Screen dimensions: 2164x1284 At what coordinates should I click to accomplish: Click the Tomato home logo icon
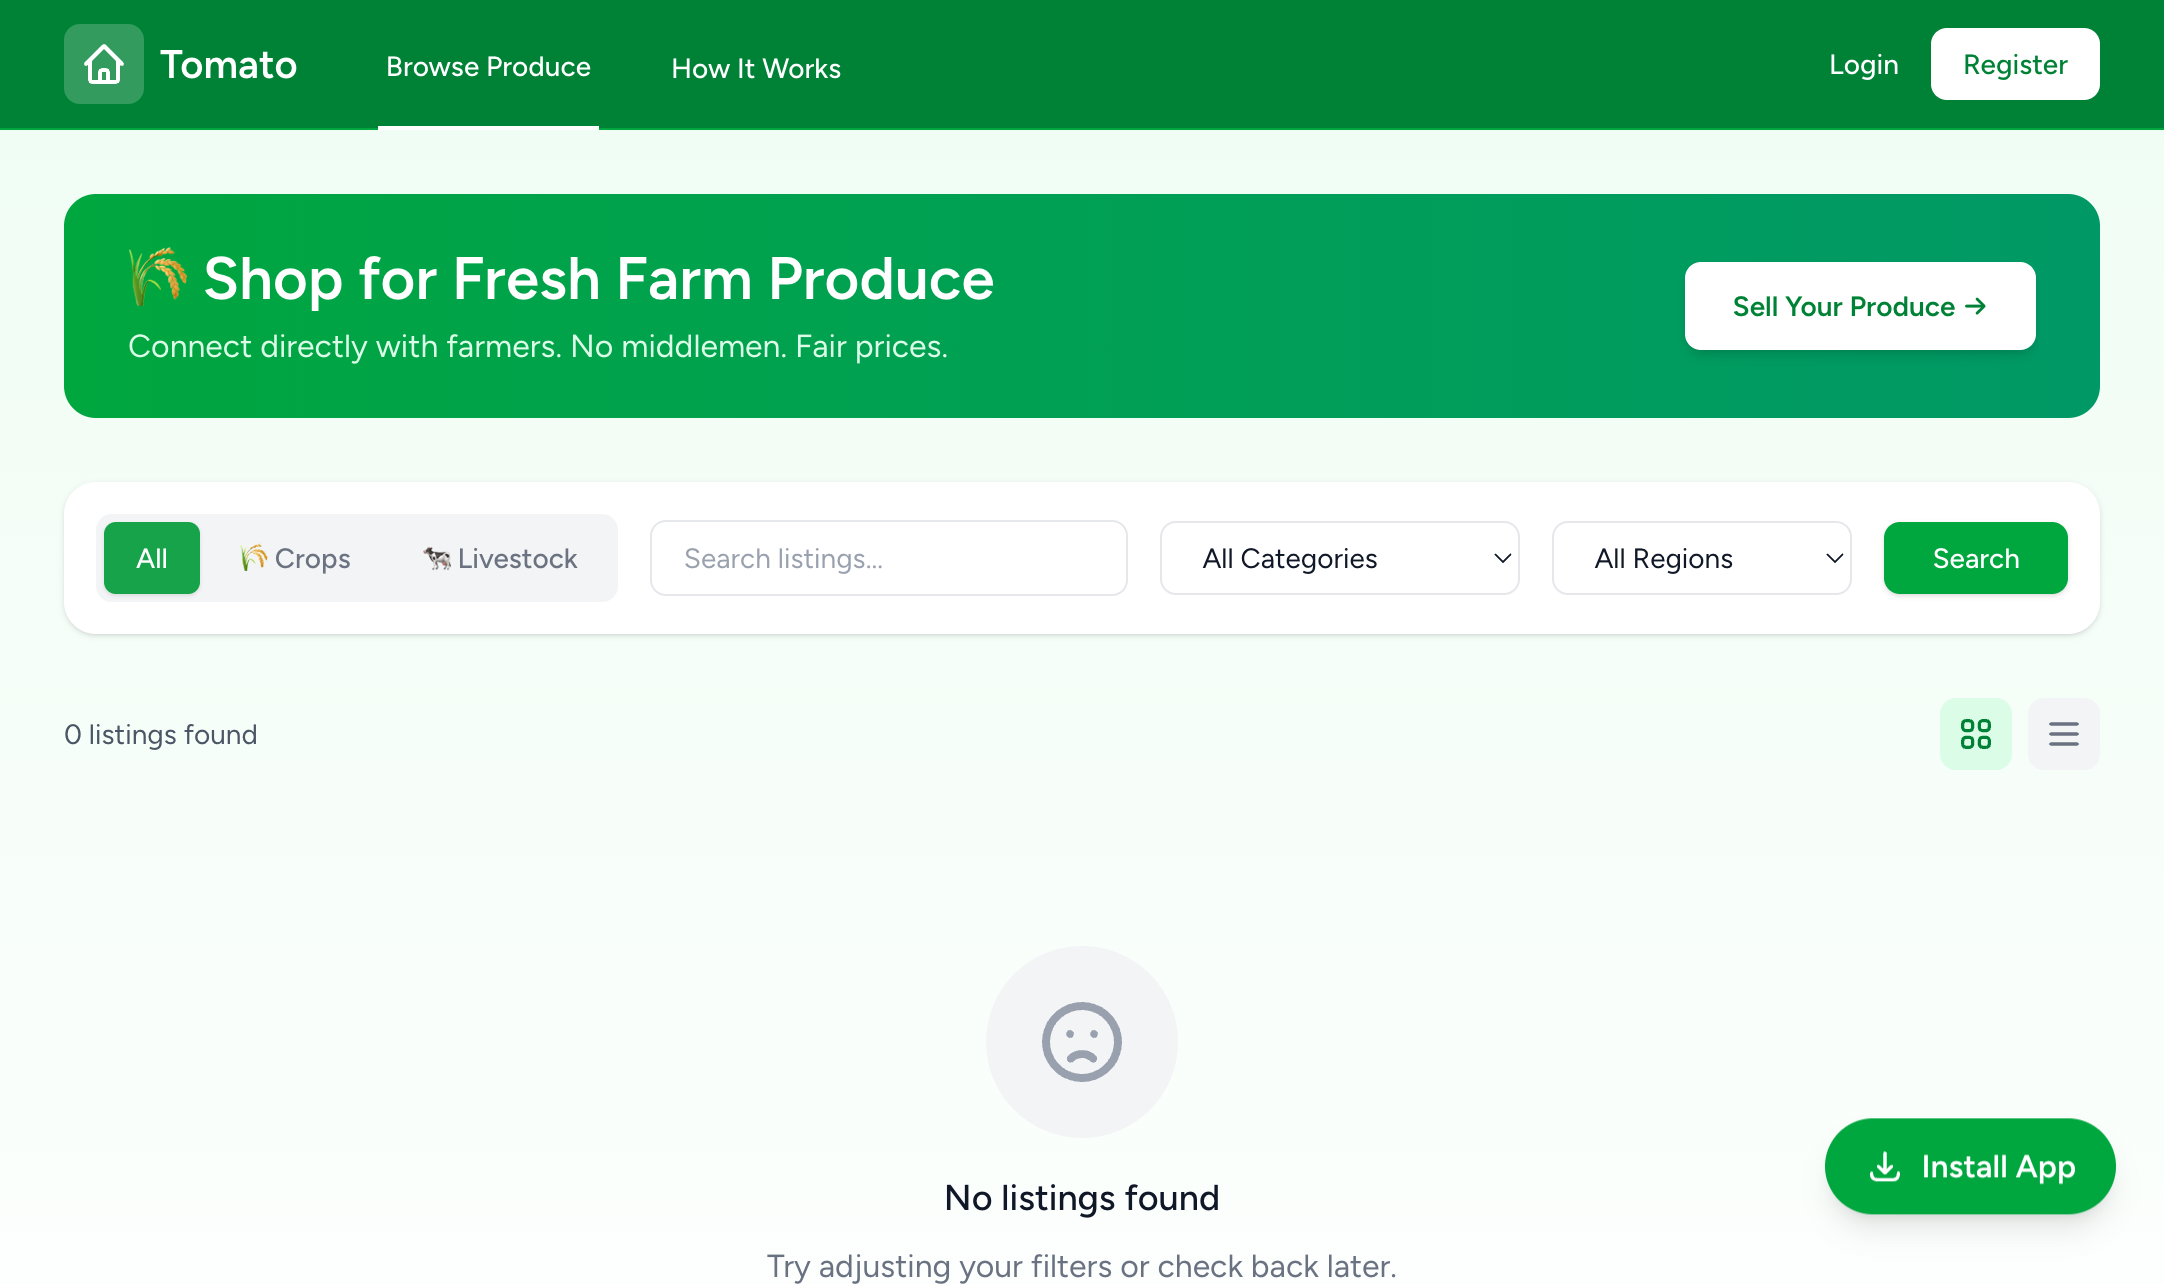coord(104,64)
